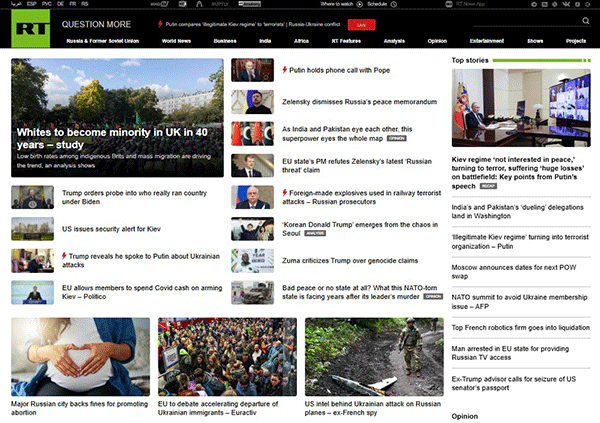Click the VK social icon

pos(566,4)
